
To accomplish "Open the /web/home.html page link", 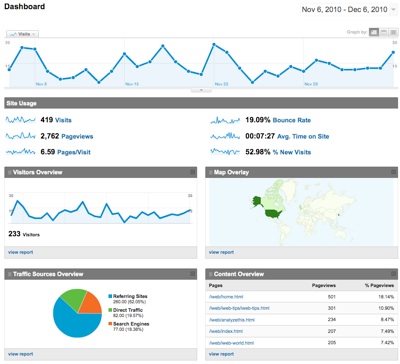I will (226, 297).
